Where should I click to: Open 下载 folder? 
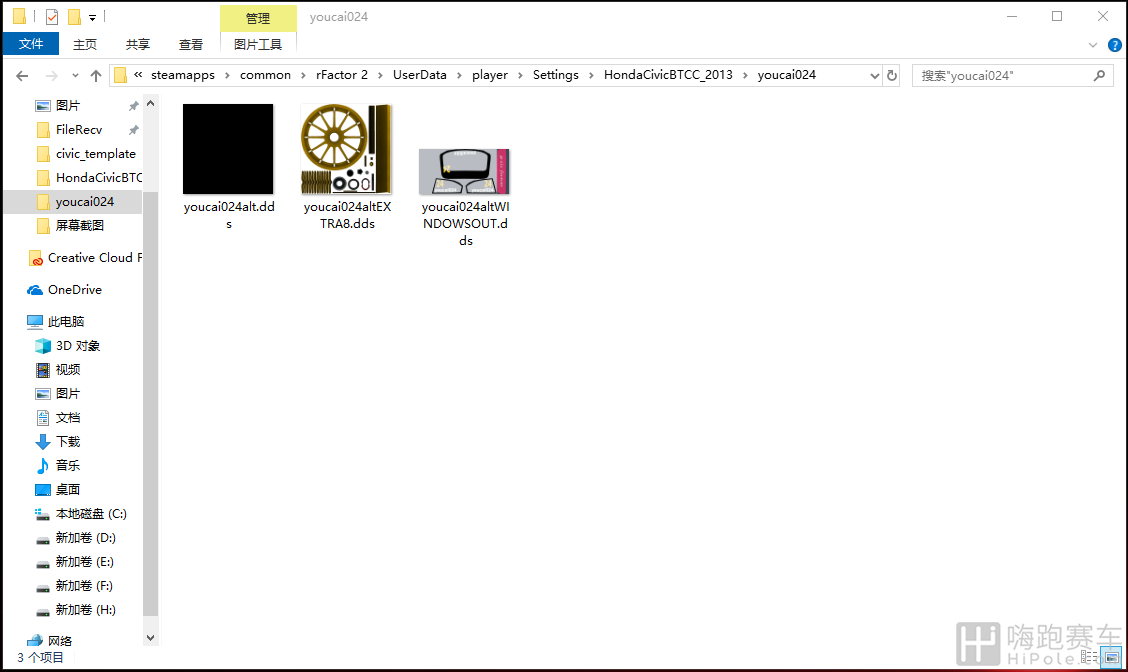point(68,442)
